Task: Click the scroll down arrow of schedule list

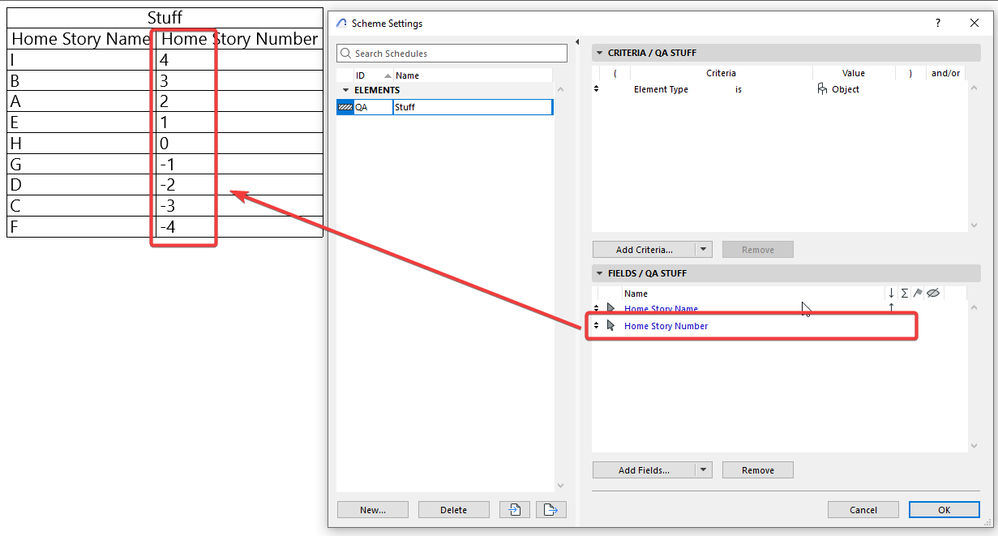Action: click(561, 485)
